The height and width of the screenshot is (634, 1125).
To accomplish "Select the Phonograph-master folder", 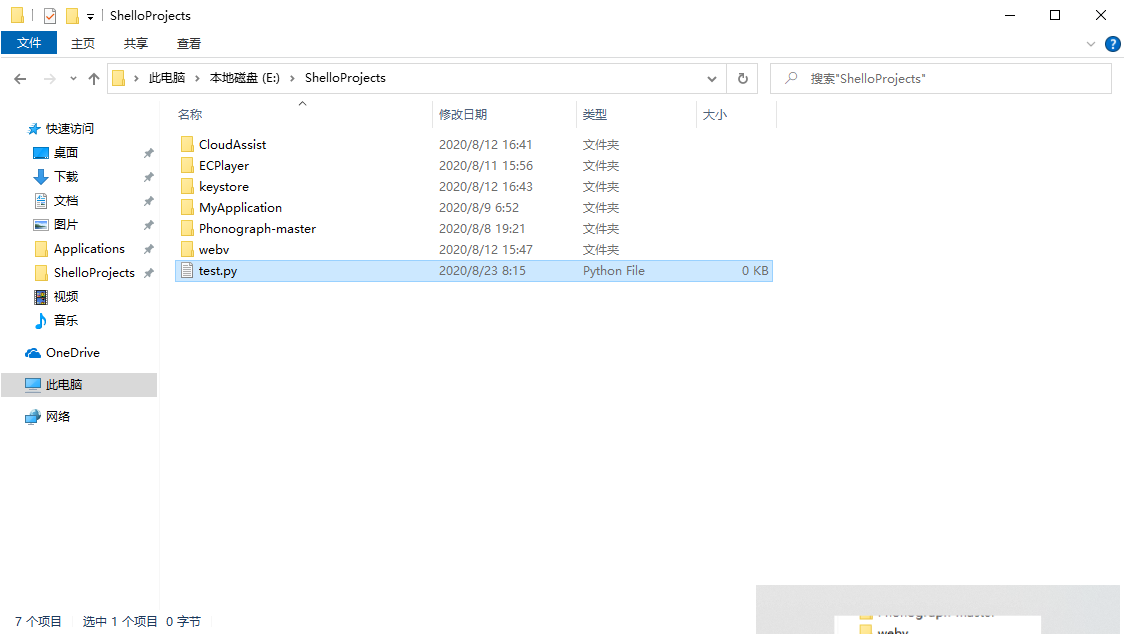I will point(257,228).
